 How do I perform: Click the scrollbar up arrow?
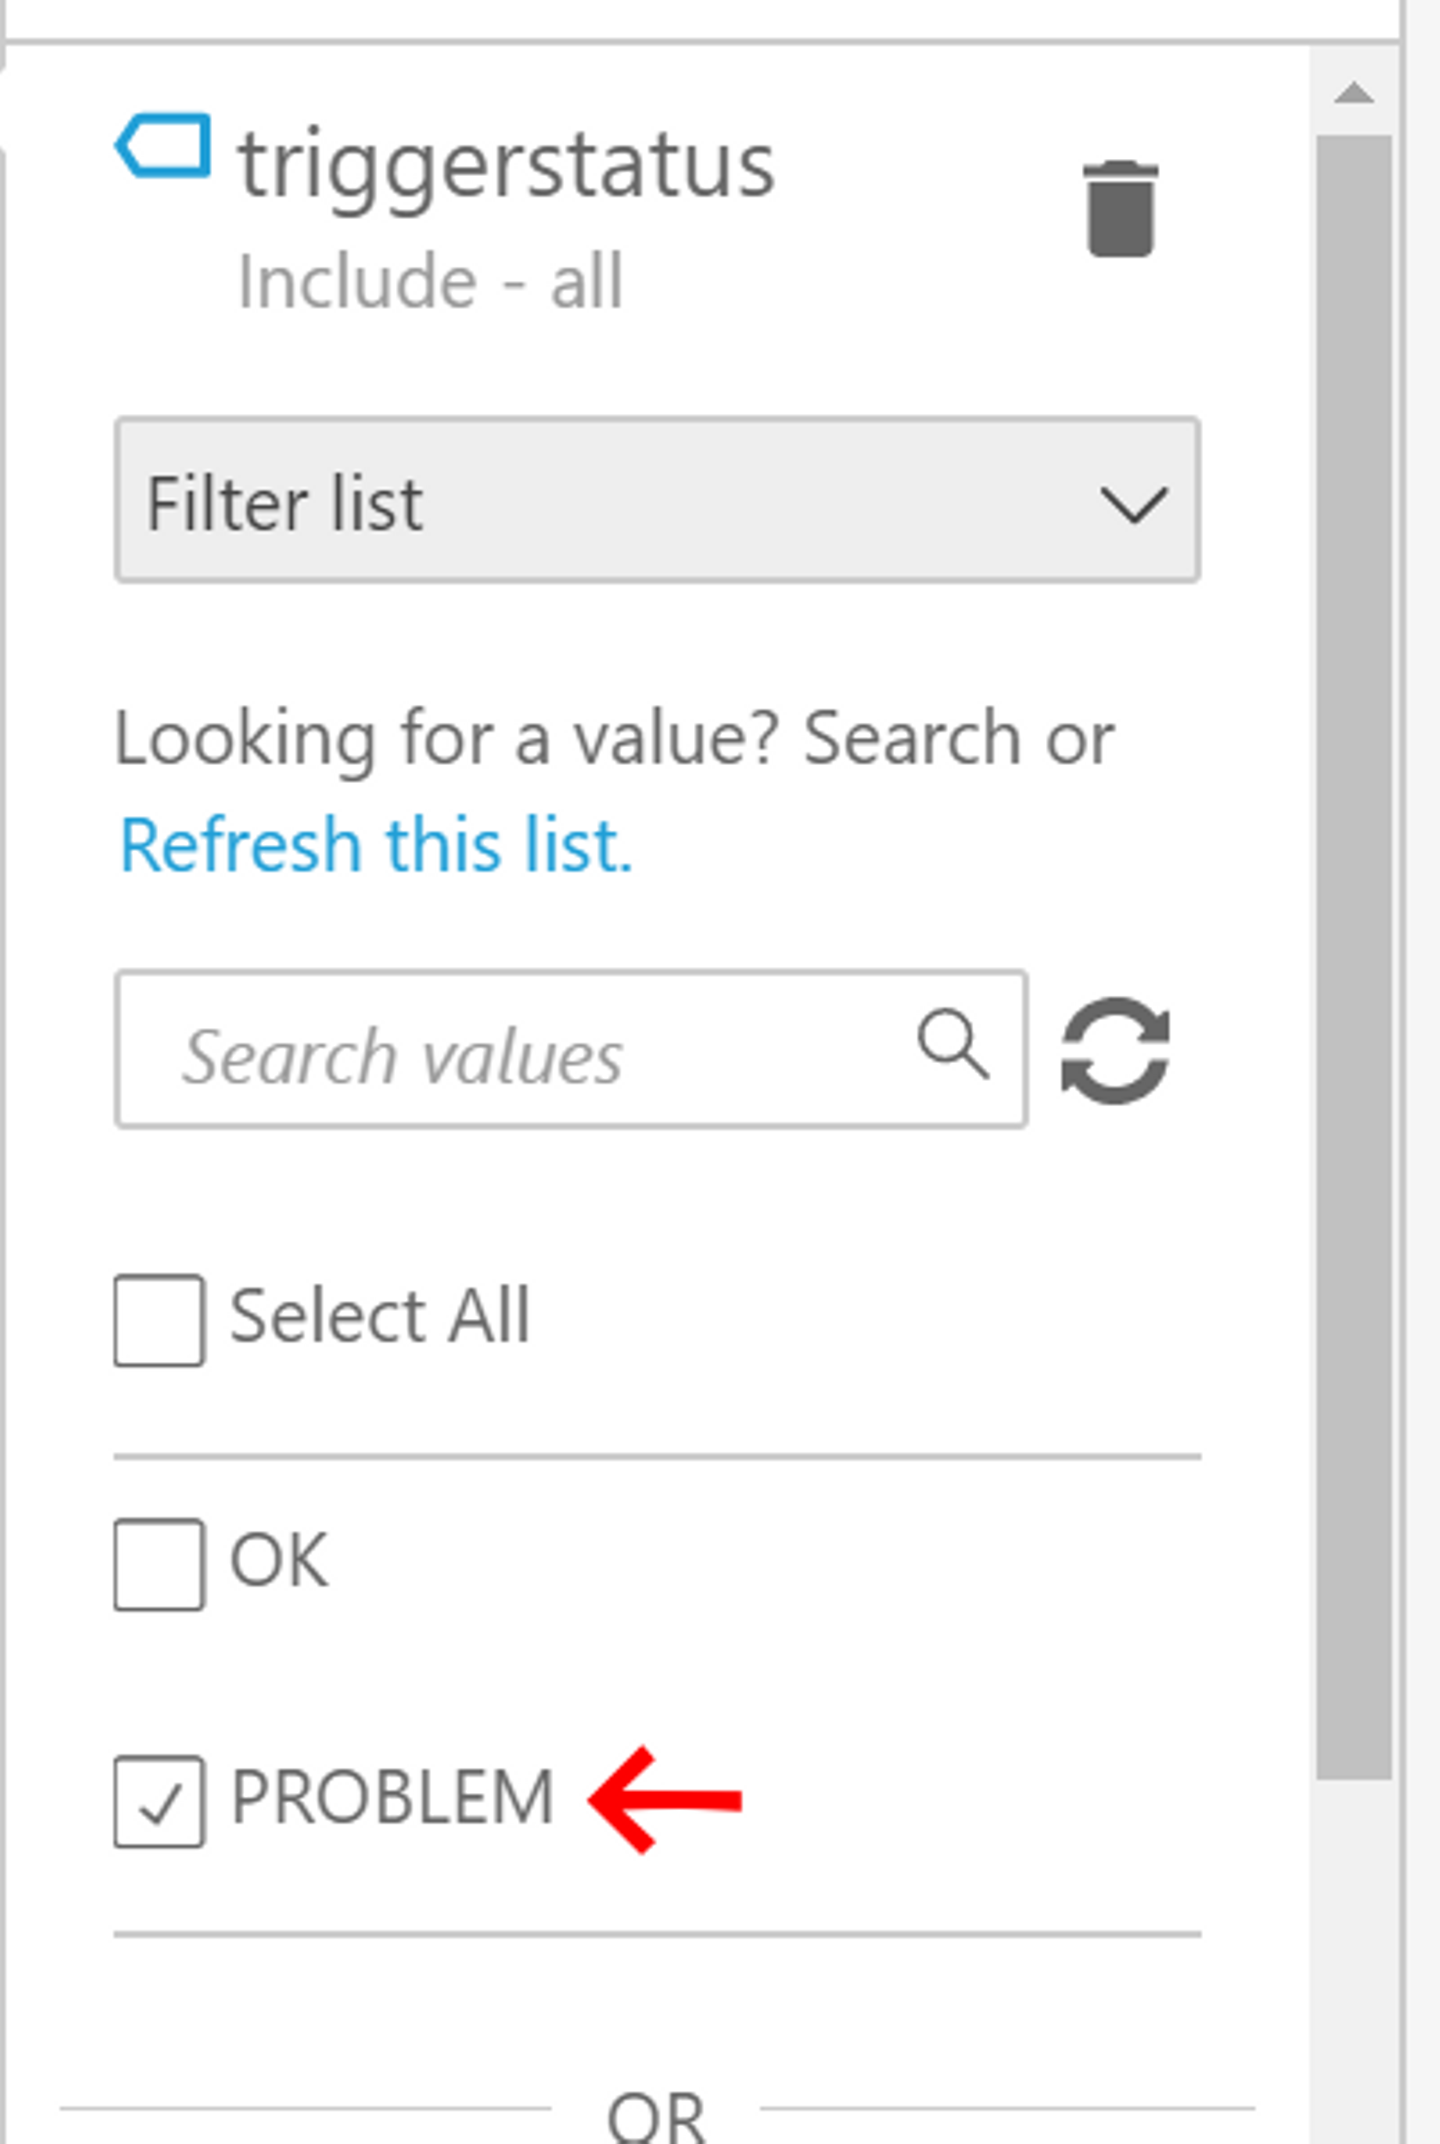[x=1354, y=94]
